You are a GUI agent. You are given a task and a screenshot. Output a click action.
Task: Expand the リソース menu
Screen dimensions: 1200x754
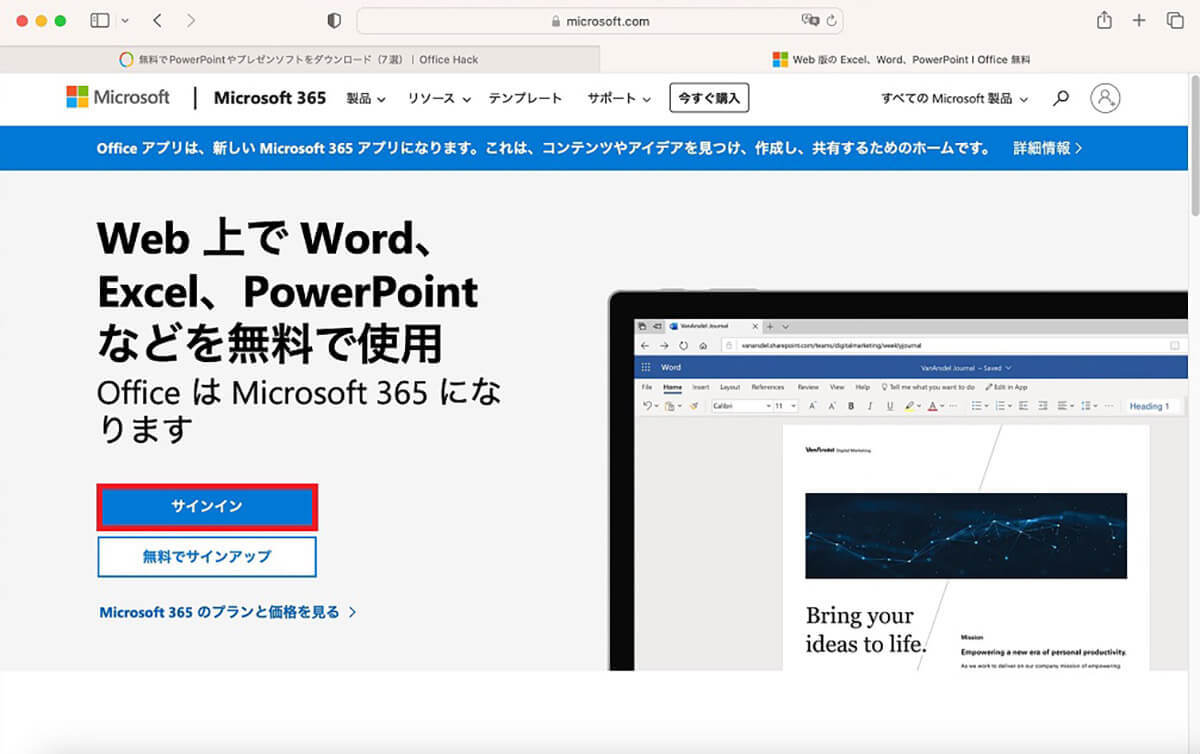(438, 98)
